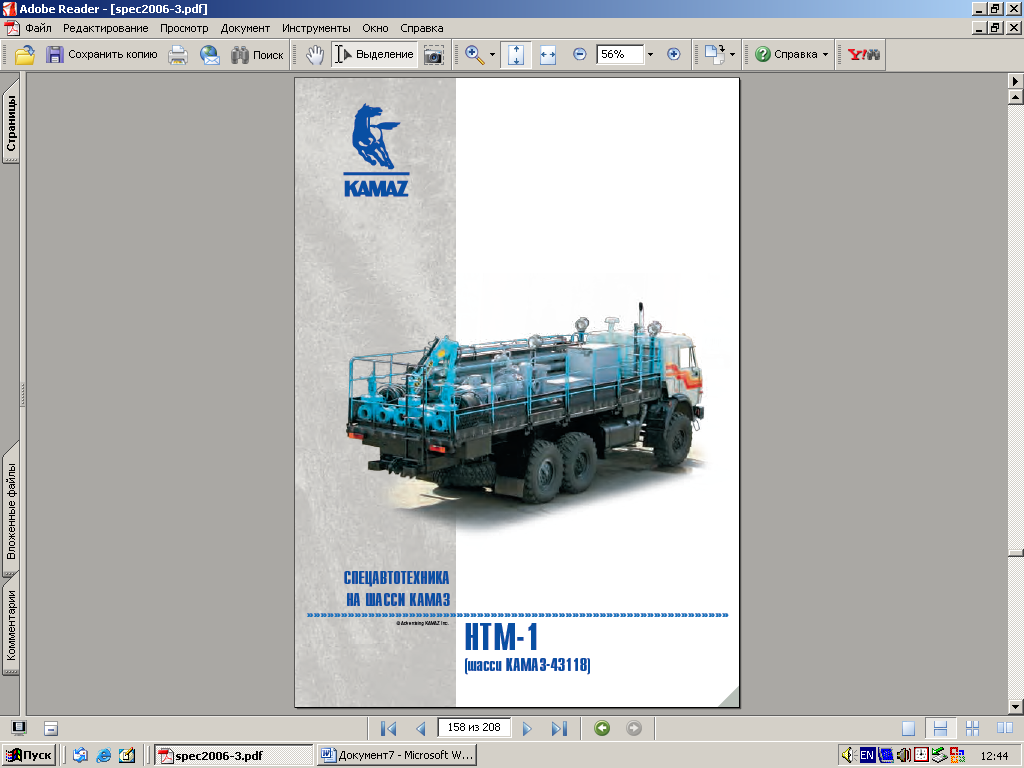Toggle Fit Width view
The image size is (1024, 768).
click(548, 55)
